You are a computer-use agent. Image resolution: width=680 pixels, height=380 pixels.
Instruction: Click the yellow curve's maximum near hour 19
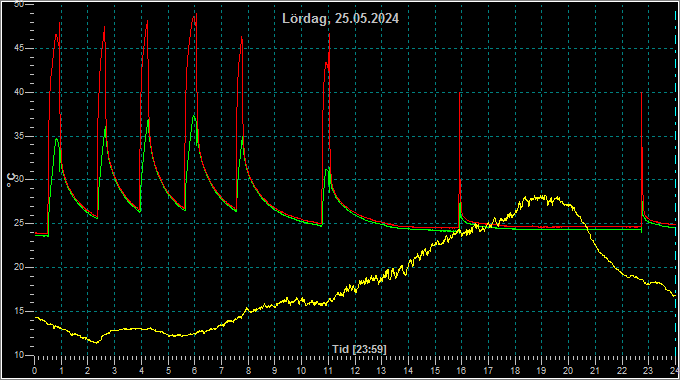(541, 197)
